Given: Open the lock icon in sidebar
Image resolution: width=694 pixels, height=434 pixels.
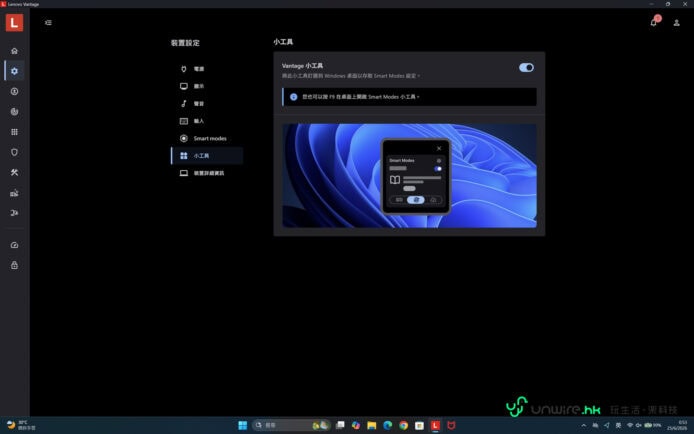Looking at the screenshot, I should pyautogui.click(x=14, y=265).
